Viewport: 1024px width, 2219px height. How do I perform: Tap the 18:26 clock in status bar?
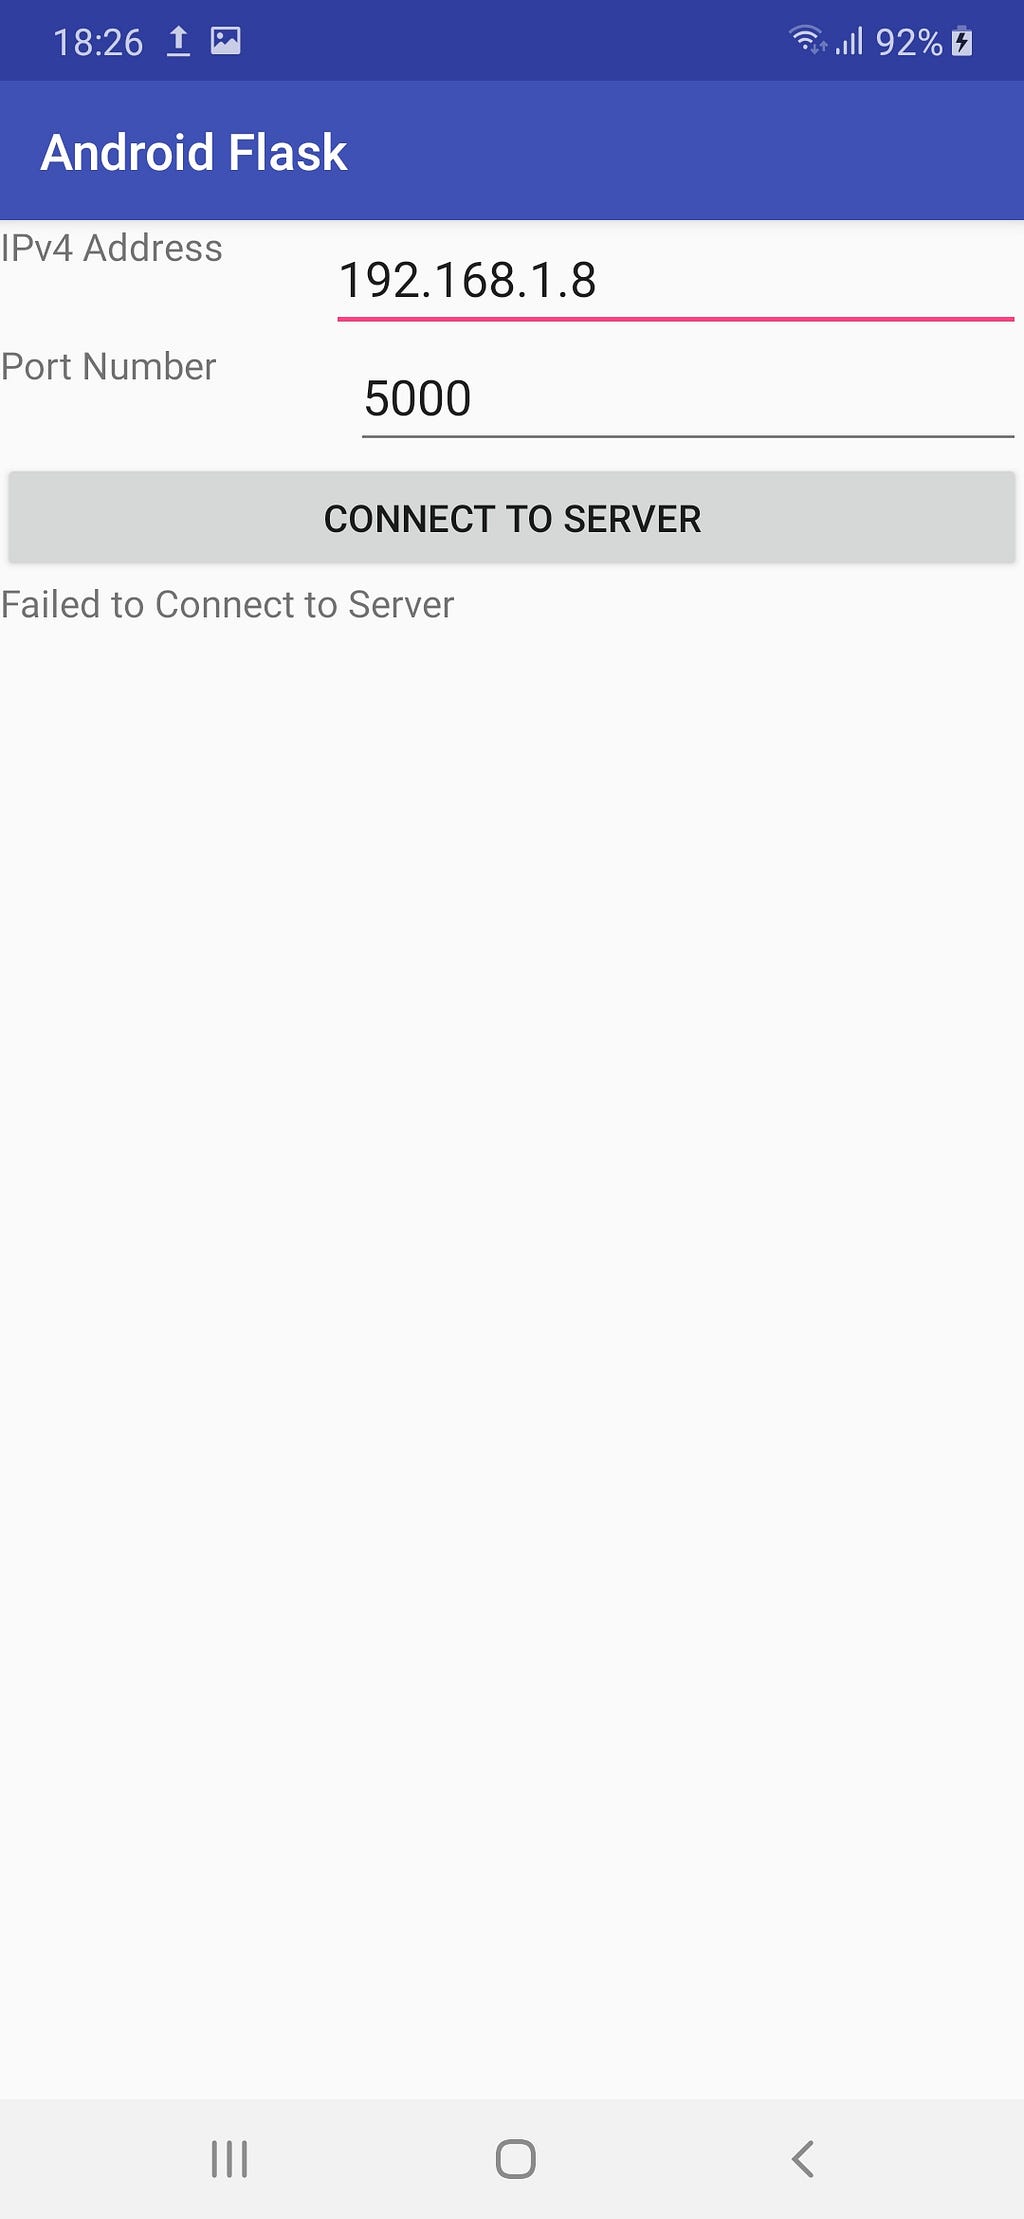pyautogui.click(x=98, y=42)
